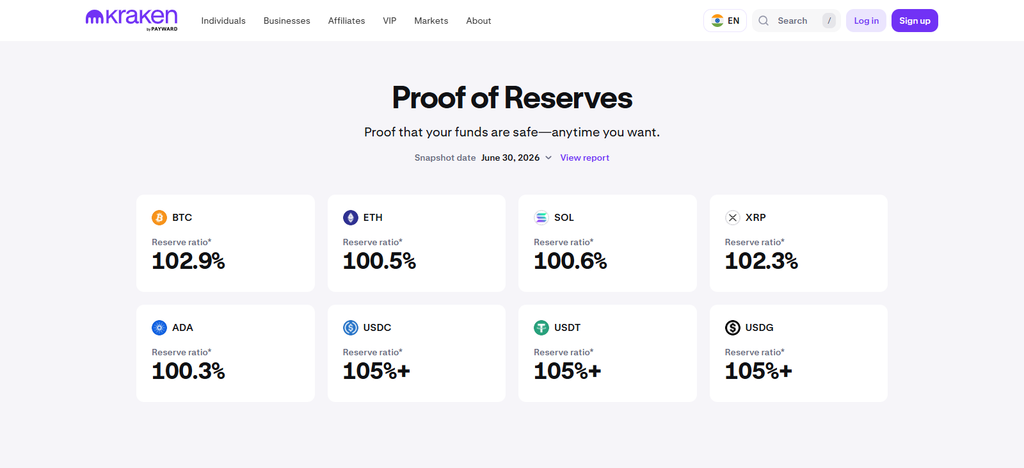This screenshot has height=468, width=1024.
Task: Click the Reserve ratio label under USDT
Action: (x=564, y=352)
